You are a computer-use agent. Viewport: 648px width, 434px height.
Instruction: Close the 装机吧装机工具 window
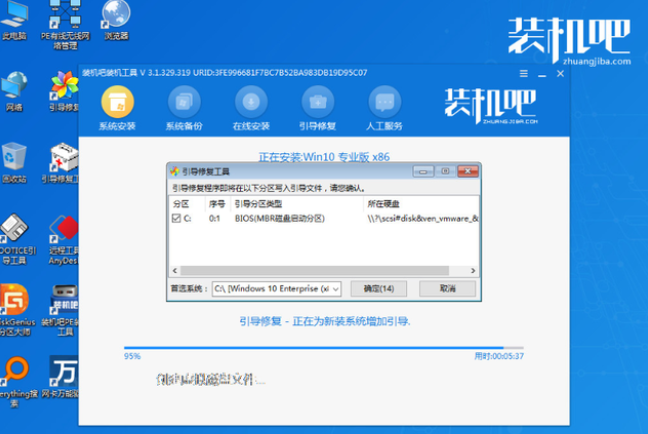(560, 74)
